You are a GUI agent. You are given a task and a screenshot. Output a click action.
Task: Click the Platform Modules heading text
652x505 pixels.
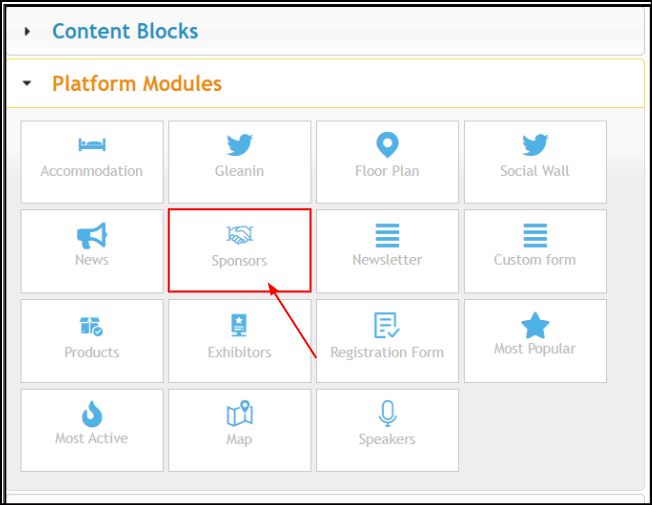coord(137,84)
